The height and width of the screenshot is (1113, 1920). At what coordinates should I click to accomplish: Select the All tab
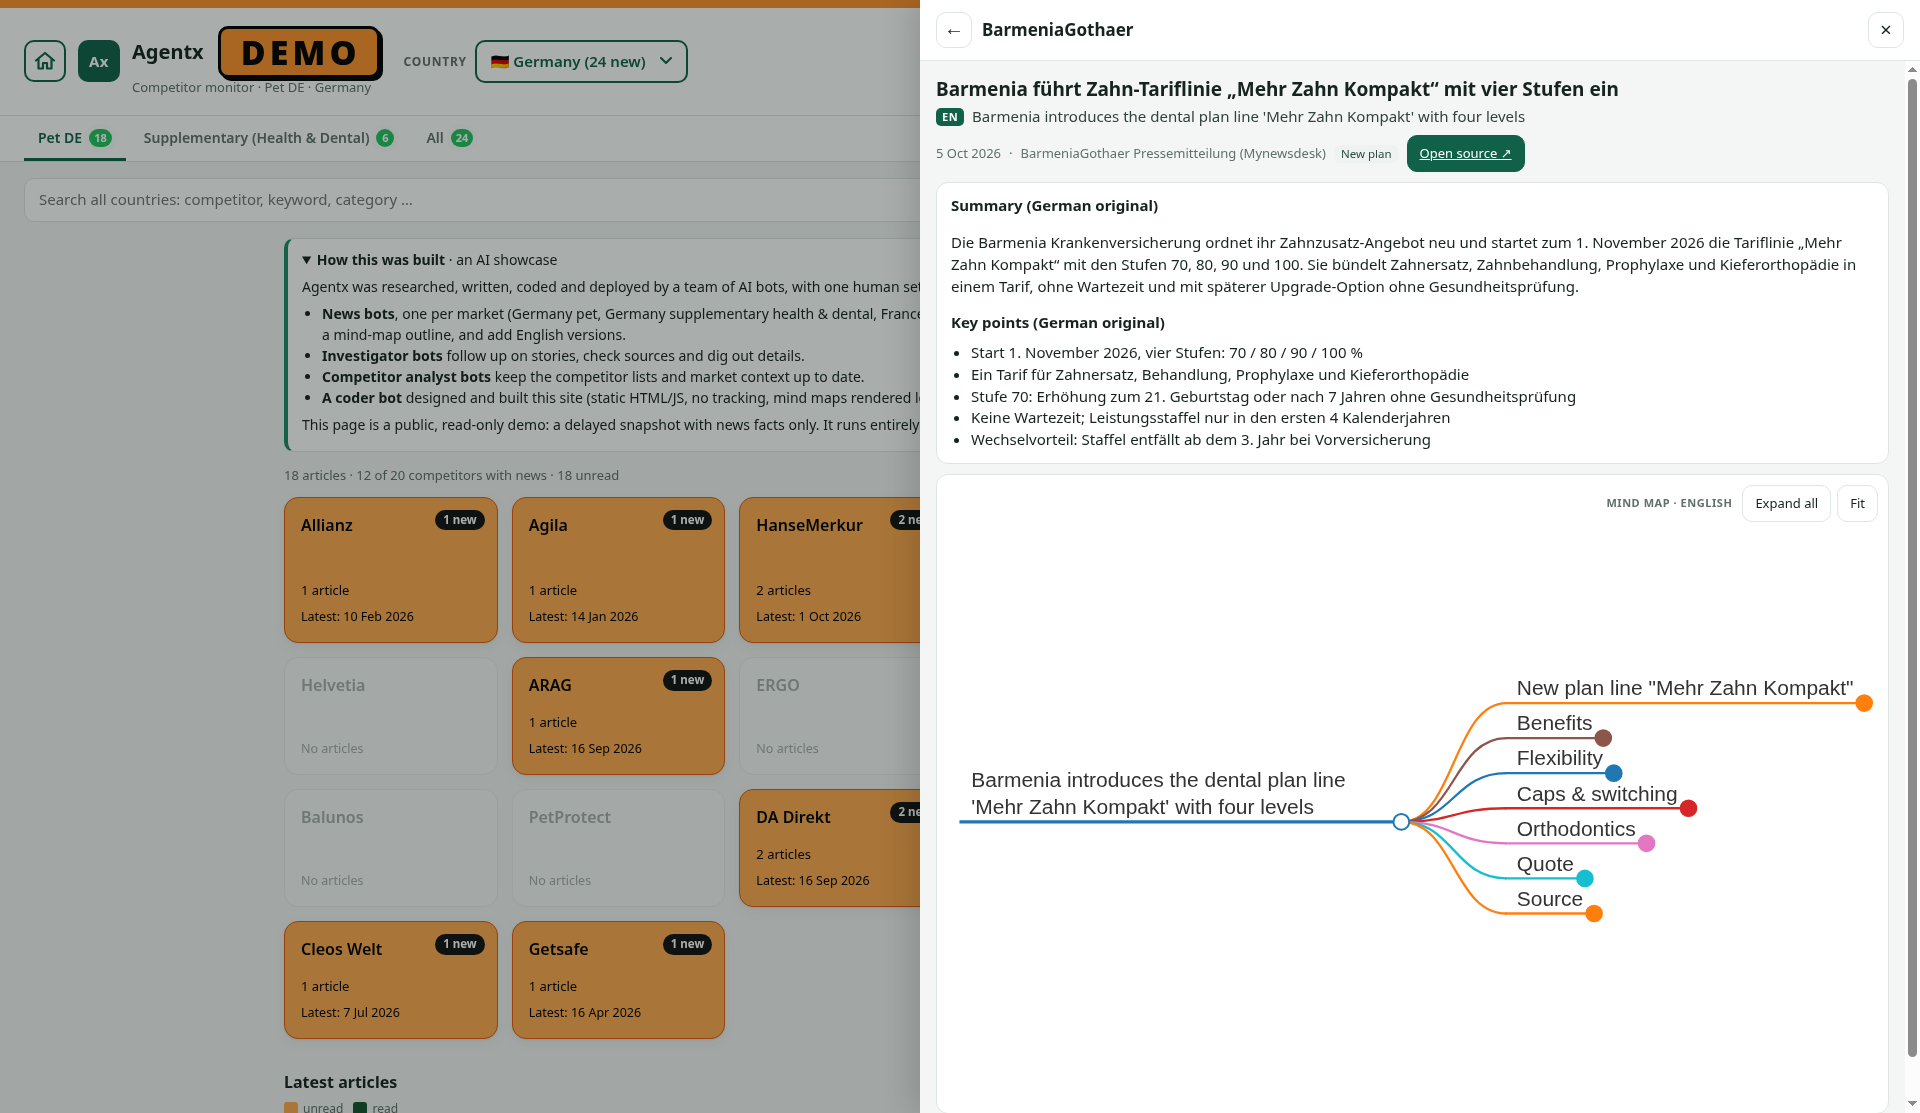pyautogui.click(x=449, y=138)
